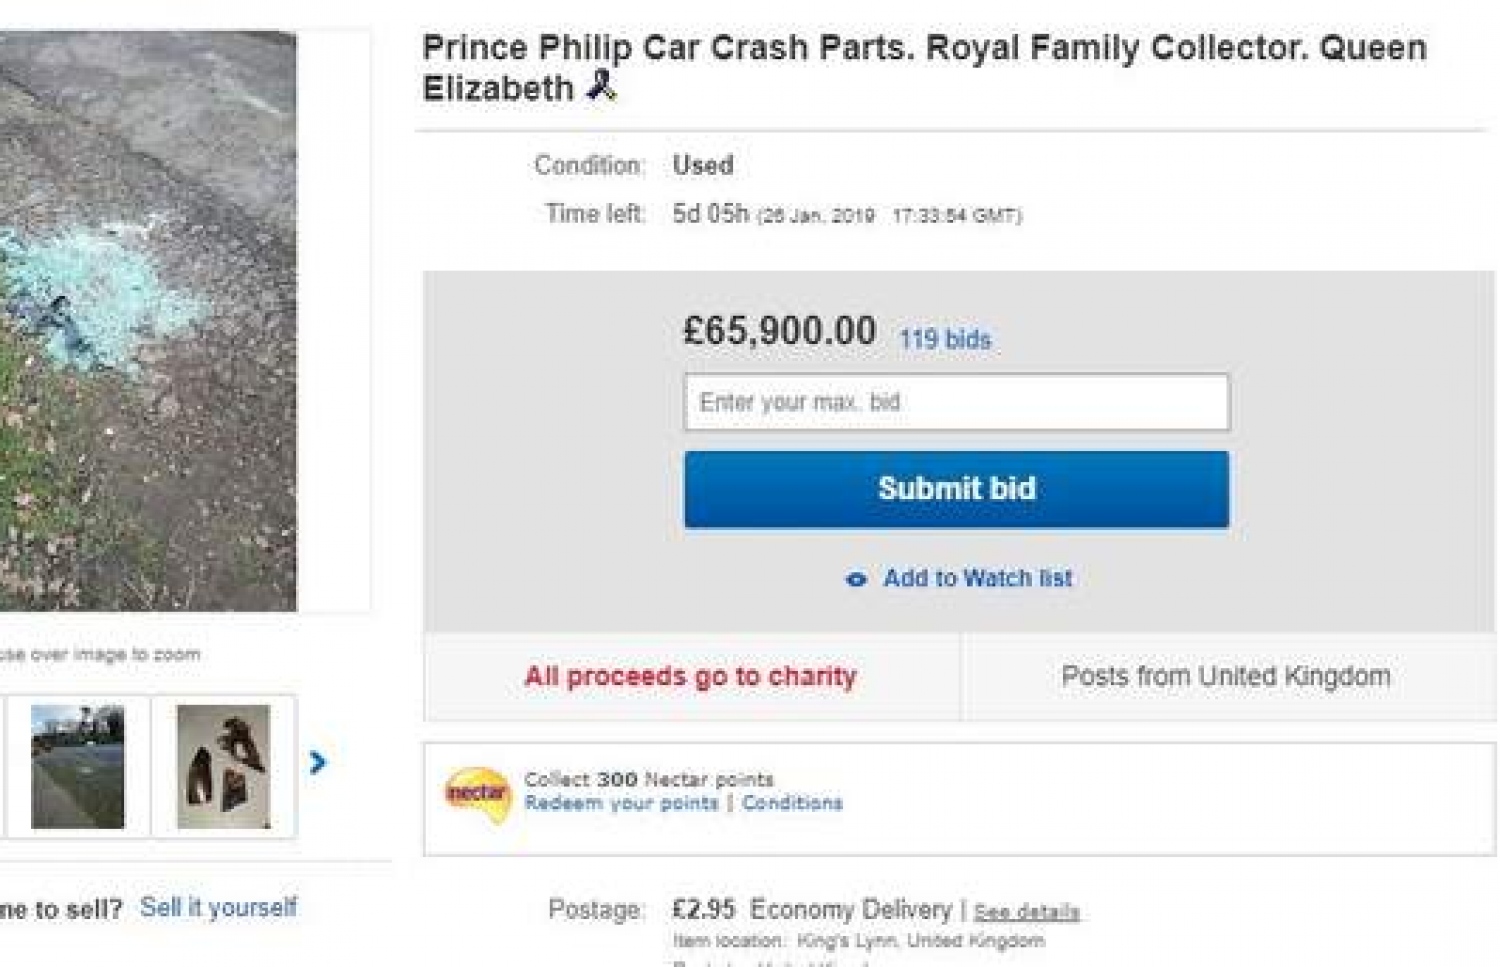Screen dimensions: 1500x967
Task: Click the £65,900.00 current price
Action: pos(779,331)
